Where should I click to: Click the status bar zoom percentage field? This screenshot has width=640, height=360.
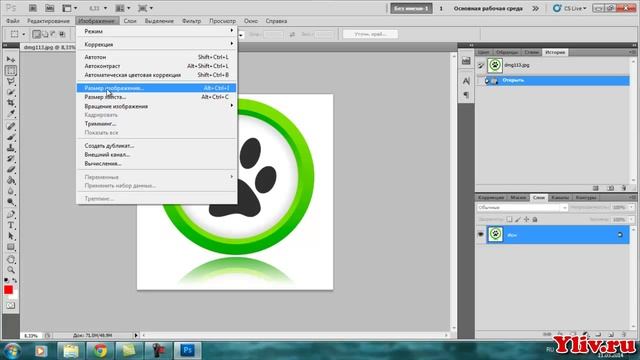pyautogui.click(x=31, y=336)
